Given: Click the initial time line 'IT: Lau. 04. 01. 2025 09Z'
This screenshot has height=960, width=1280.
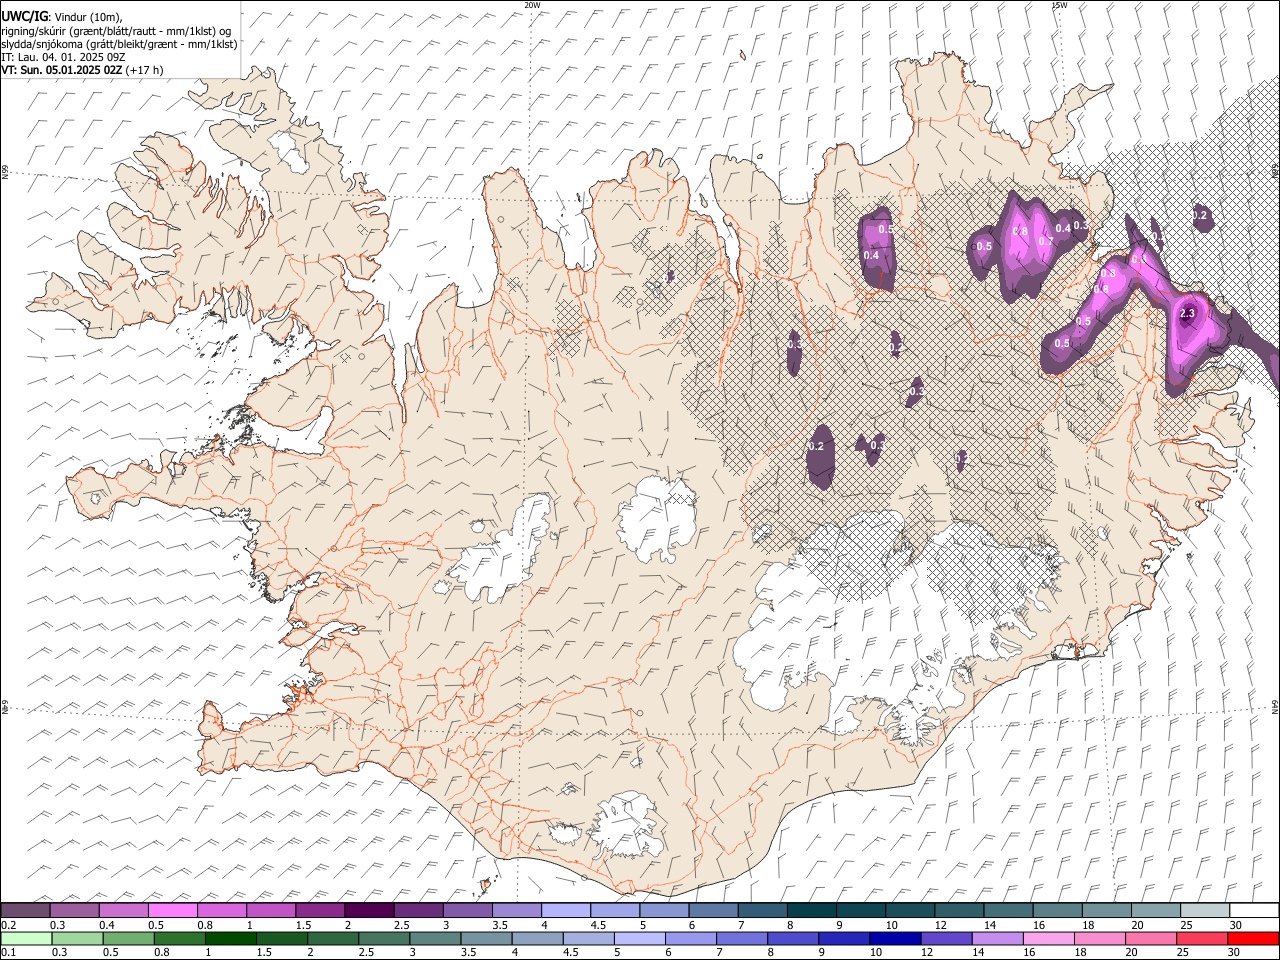Looking at the screenshot, I should 63,58.
